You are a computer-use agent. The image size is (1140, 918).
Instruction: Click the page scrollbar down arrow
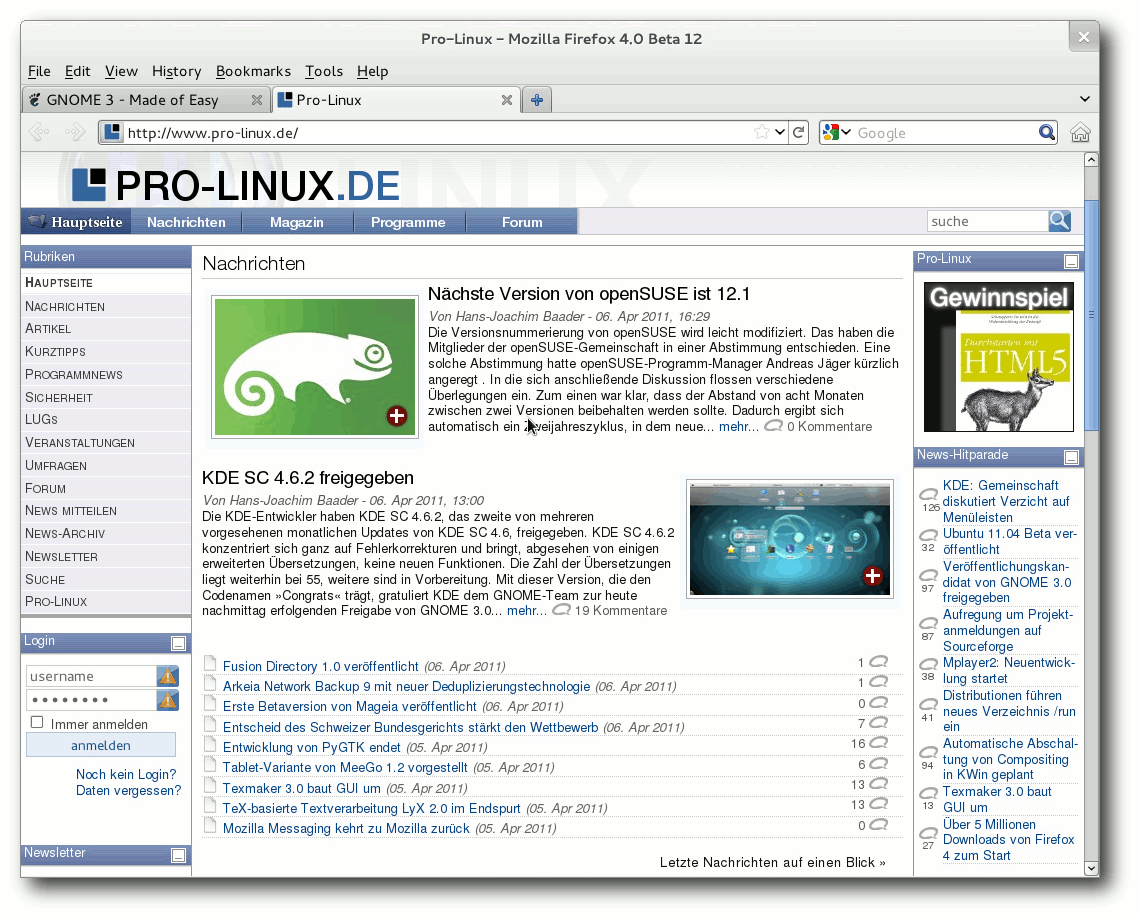tap(1091, 868)
